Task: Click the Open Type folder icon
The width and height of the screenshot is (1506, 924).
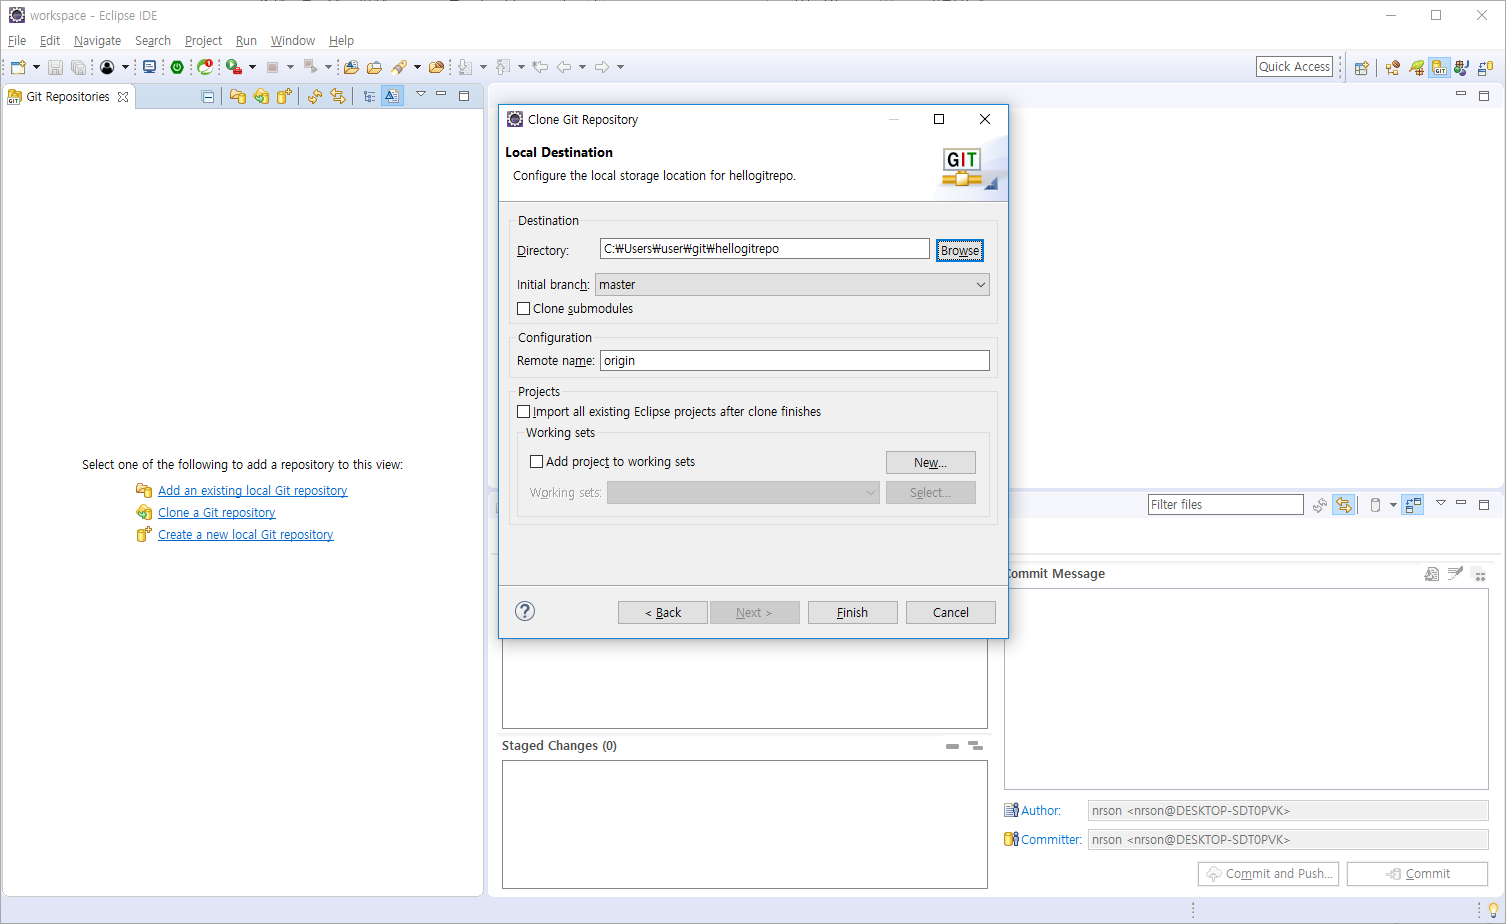Action: pyautogui.click(x=351, y=67)
